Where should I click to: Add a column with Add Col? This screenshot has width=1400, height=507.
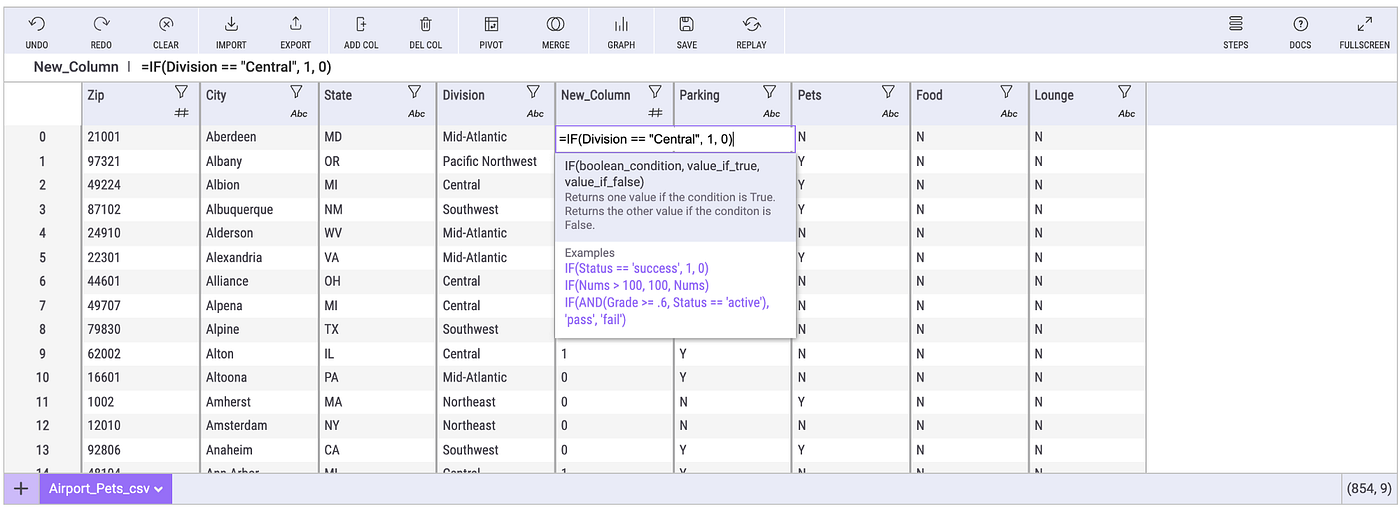coord(361,24)
